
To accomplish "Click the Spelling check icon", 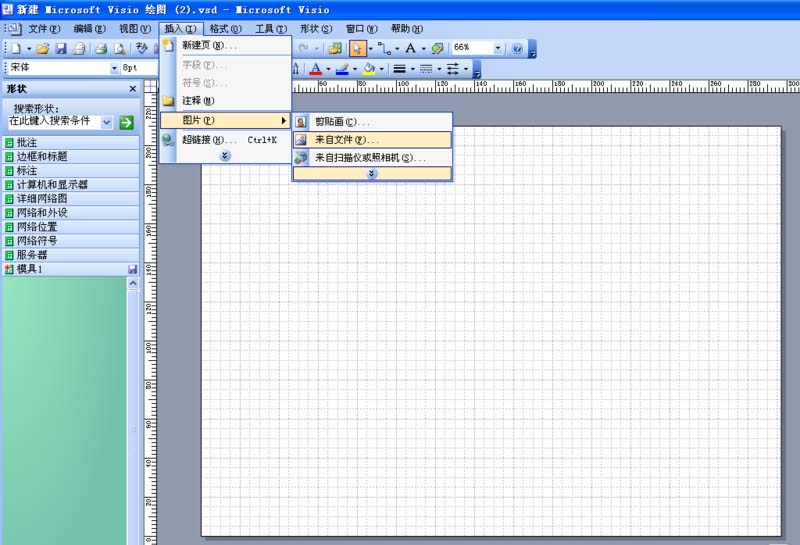I will (142, 48).
